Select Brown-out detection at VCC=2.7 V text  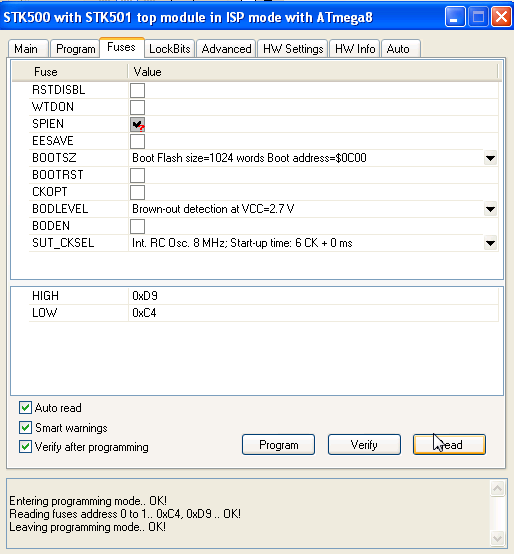213,209
